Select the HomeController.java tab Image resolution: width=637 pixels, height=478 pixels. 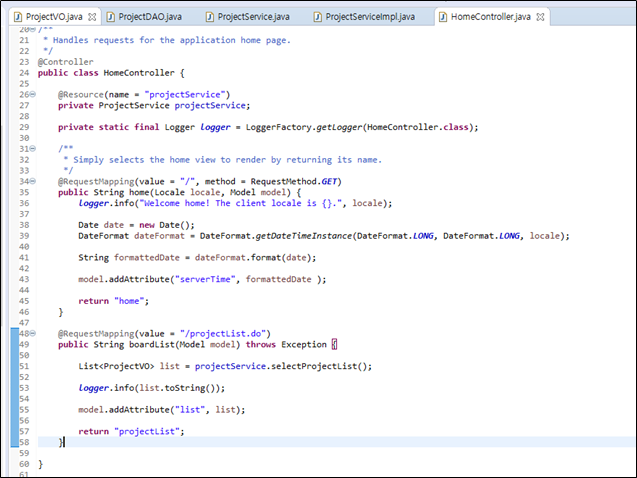pyautogui.click(x=490, y=17)
